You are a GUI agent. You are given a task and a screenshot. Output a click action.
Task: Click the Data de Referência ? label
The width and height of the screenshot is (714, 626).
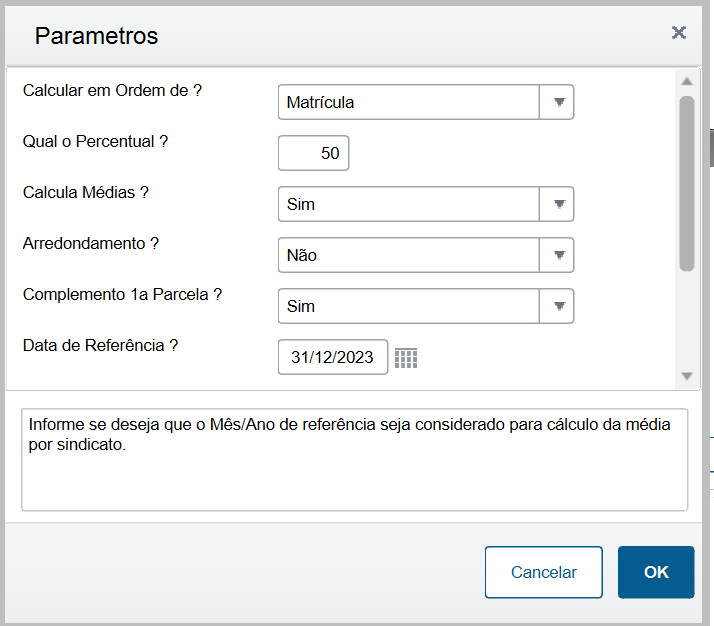coord(100,346)
